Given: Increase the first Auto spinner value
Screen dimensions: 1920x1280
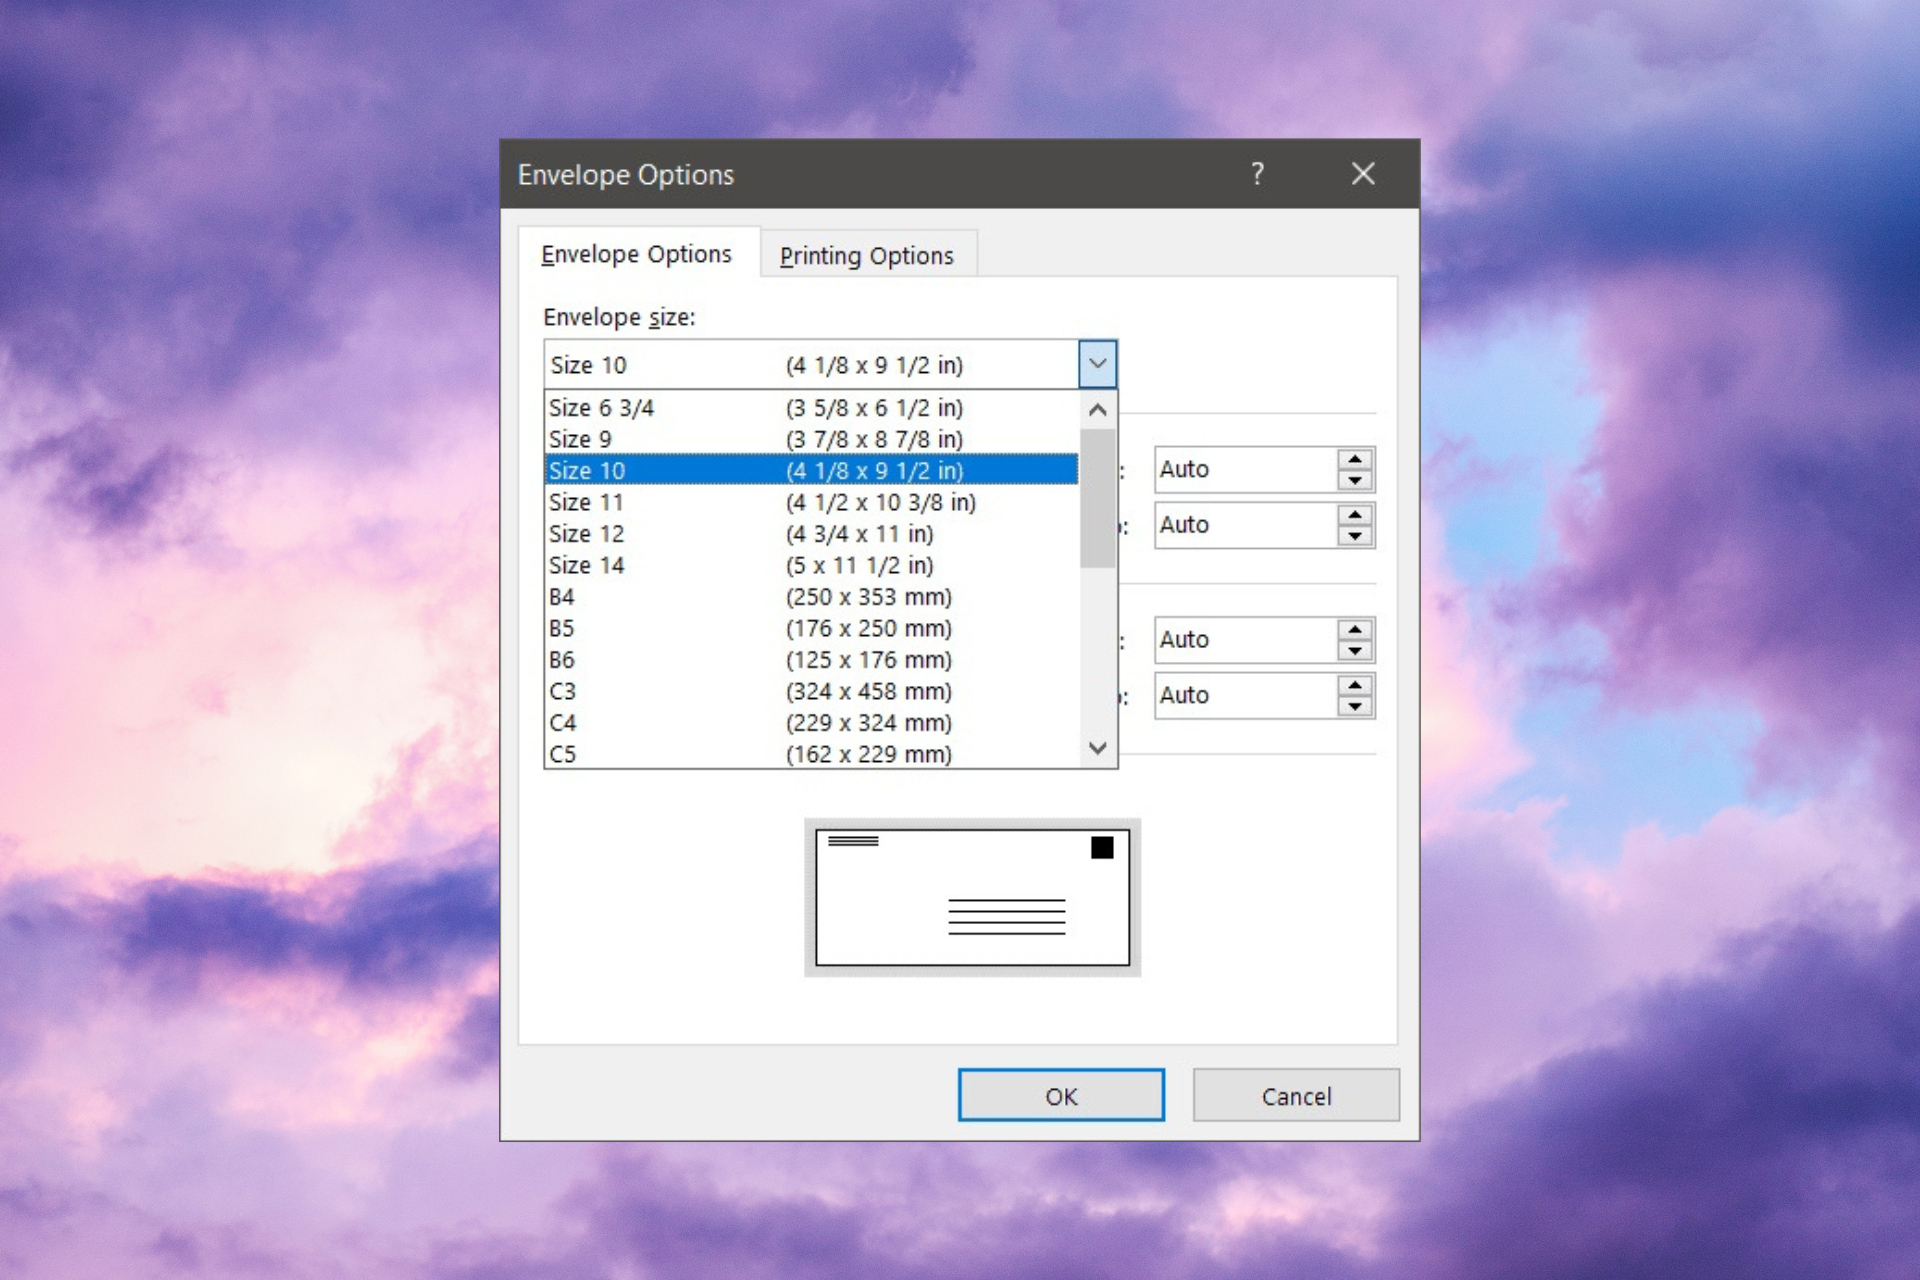Looking at the screenshot, I should coord(1354,459).
